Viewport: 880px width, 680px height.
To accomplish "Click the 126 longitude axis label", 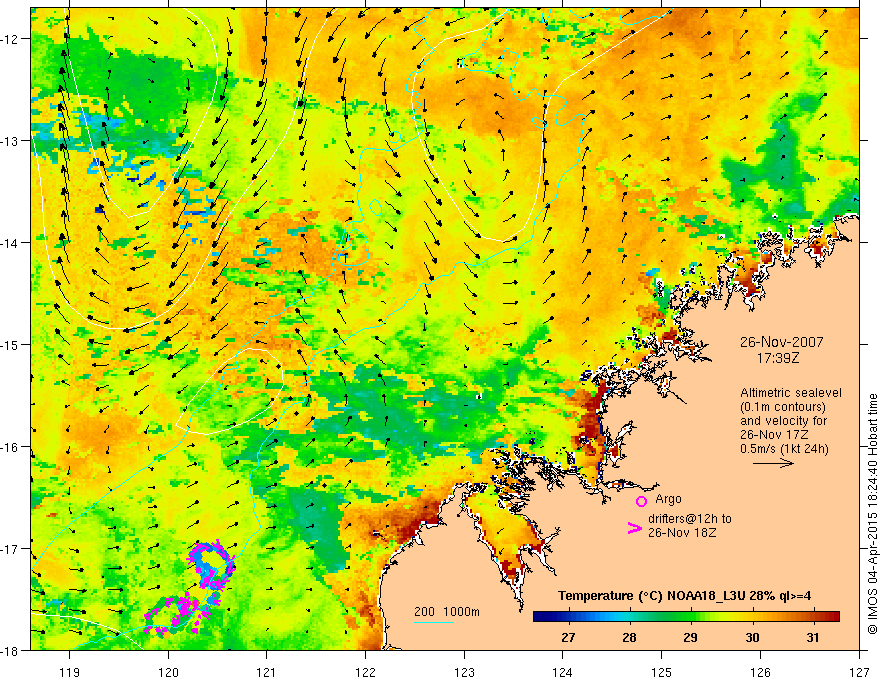I will pyautogui.click(x=760, y=673).
